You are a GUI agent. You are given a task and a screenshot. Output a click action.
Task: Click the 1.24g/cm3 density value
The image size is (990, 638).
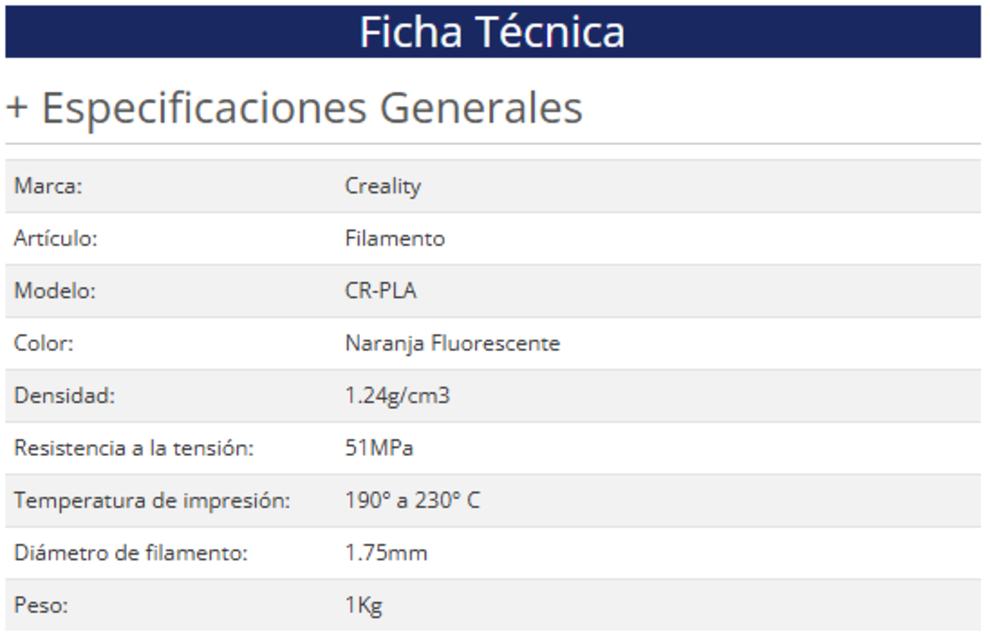[x=397, y=396]
